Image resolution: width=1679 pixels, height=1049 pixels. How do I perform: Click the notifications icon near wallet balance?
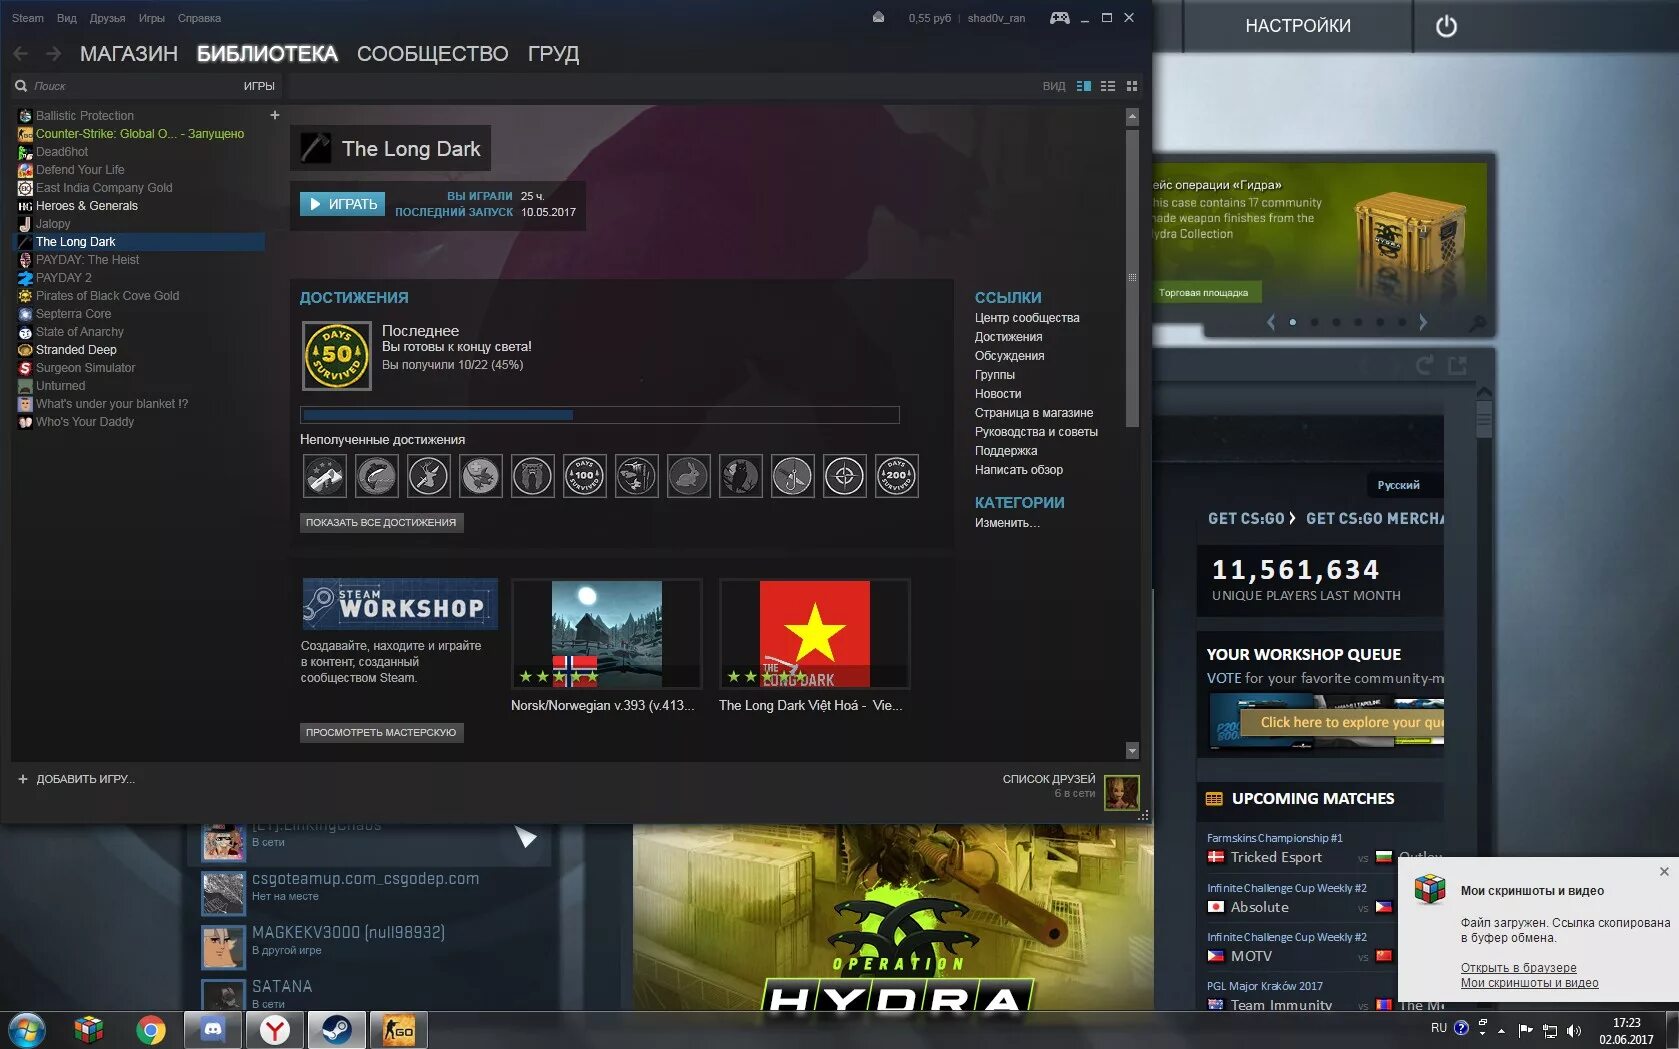point(878,18)
